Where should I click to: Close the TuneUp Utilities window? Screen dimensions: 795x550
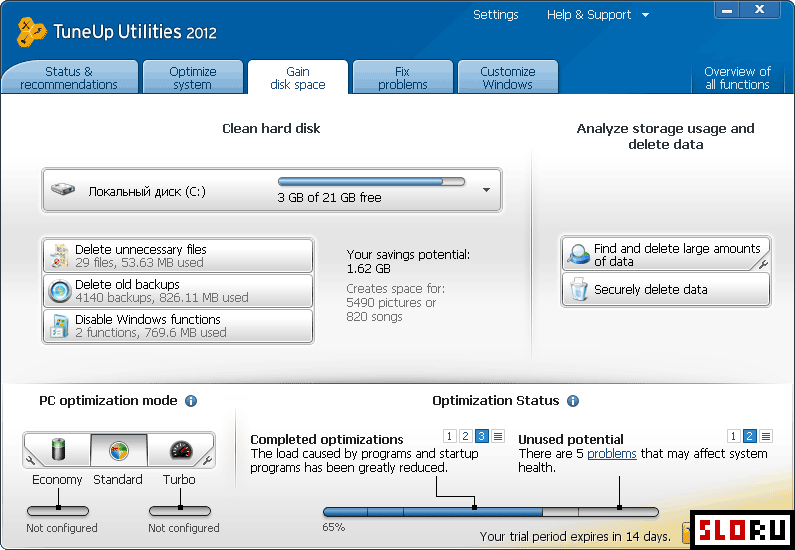click(760, 10)
